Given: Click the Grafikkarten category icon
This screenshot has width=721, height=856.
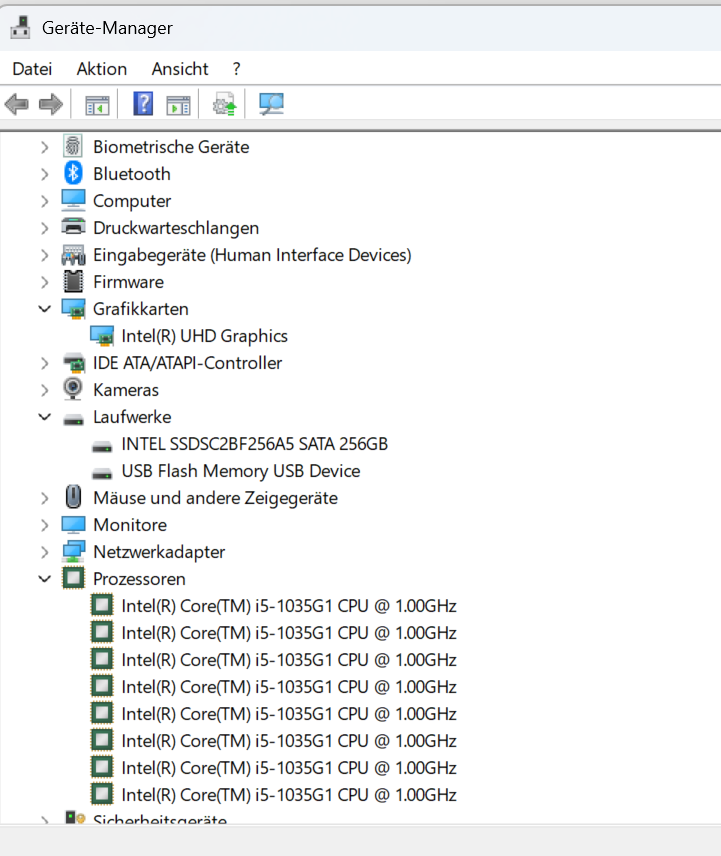Looking at the screenshot, I should click(73, 309).
